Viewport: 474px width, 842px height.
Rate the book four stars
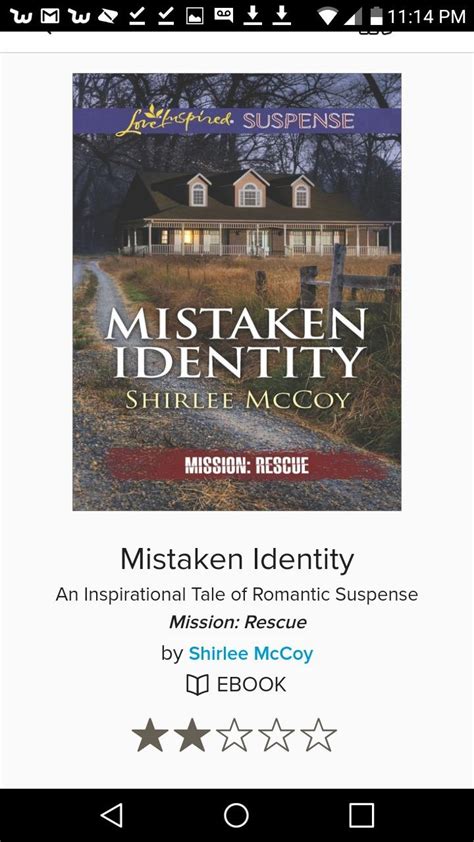(x=276, y=735)
